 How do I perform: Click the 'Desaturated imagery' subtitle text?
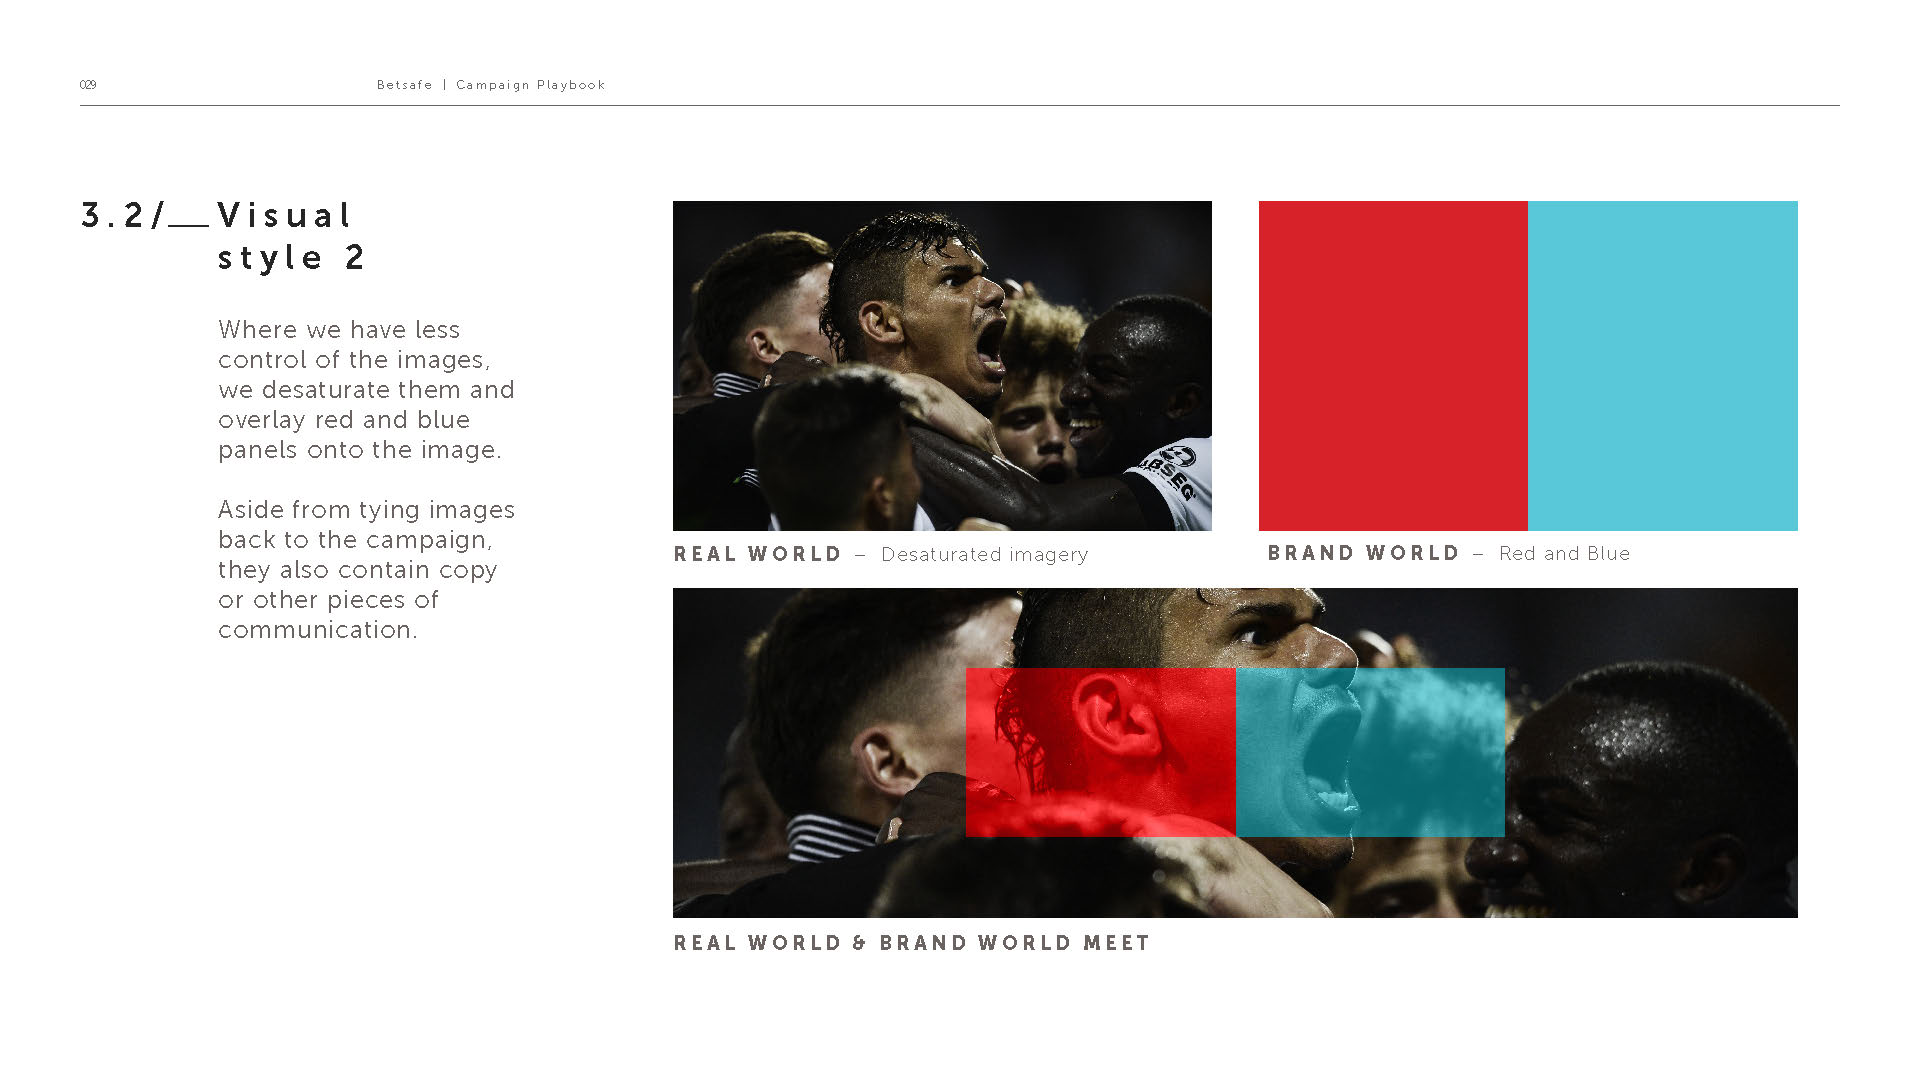pyautogui.click(x=985, y=555)
